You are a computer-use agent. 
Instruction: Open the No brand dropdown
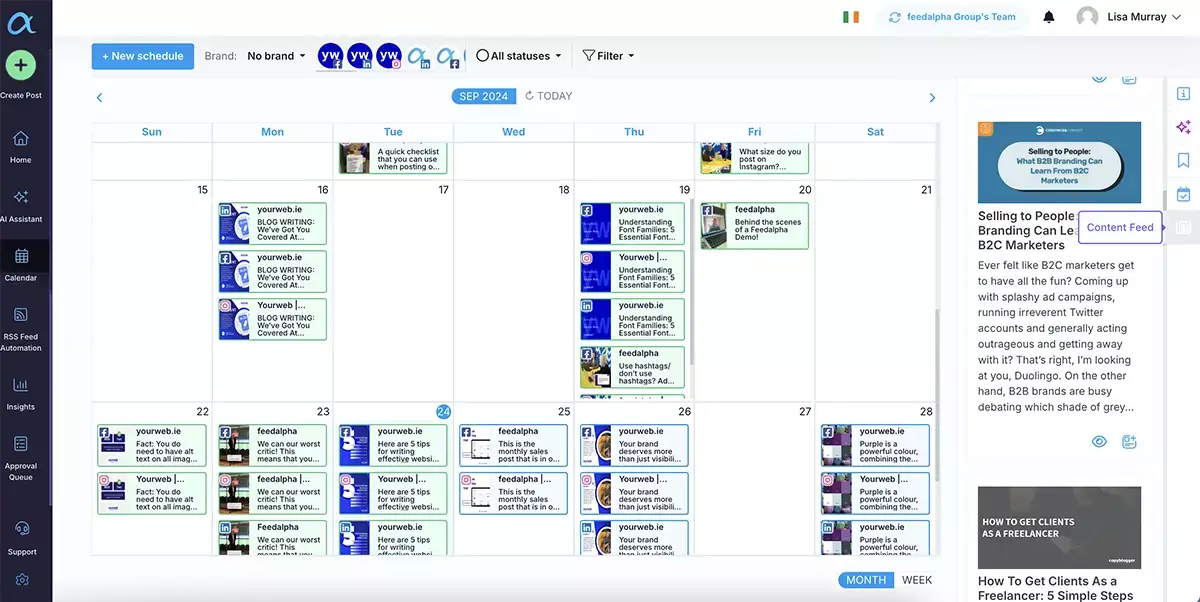[276, 56]
